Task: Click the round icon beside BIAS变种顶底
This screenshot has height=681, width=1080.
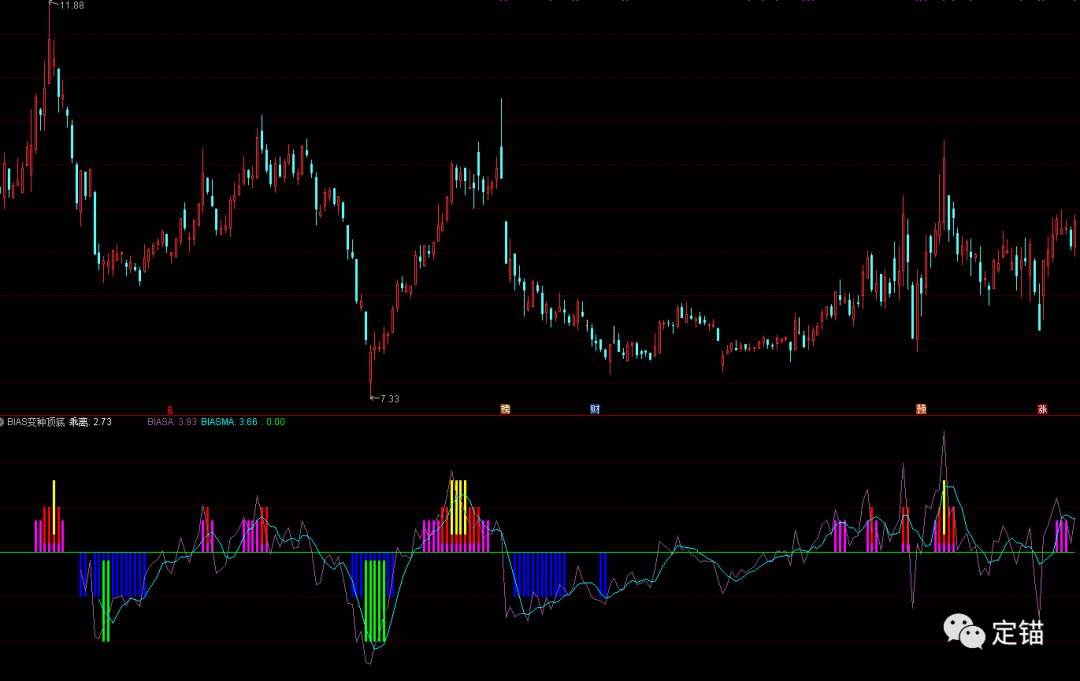Action: pos(3,422)
